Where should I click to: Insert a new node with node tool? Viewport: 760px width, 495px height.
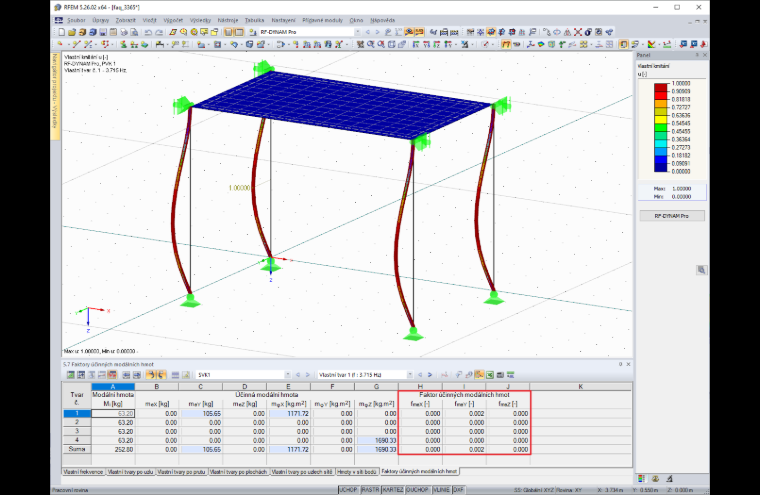(x=60, y=44)
